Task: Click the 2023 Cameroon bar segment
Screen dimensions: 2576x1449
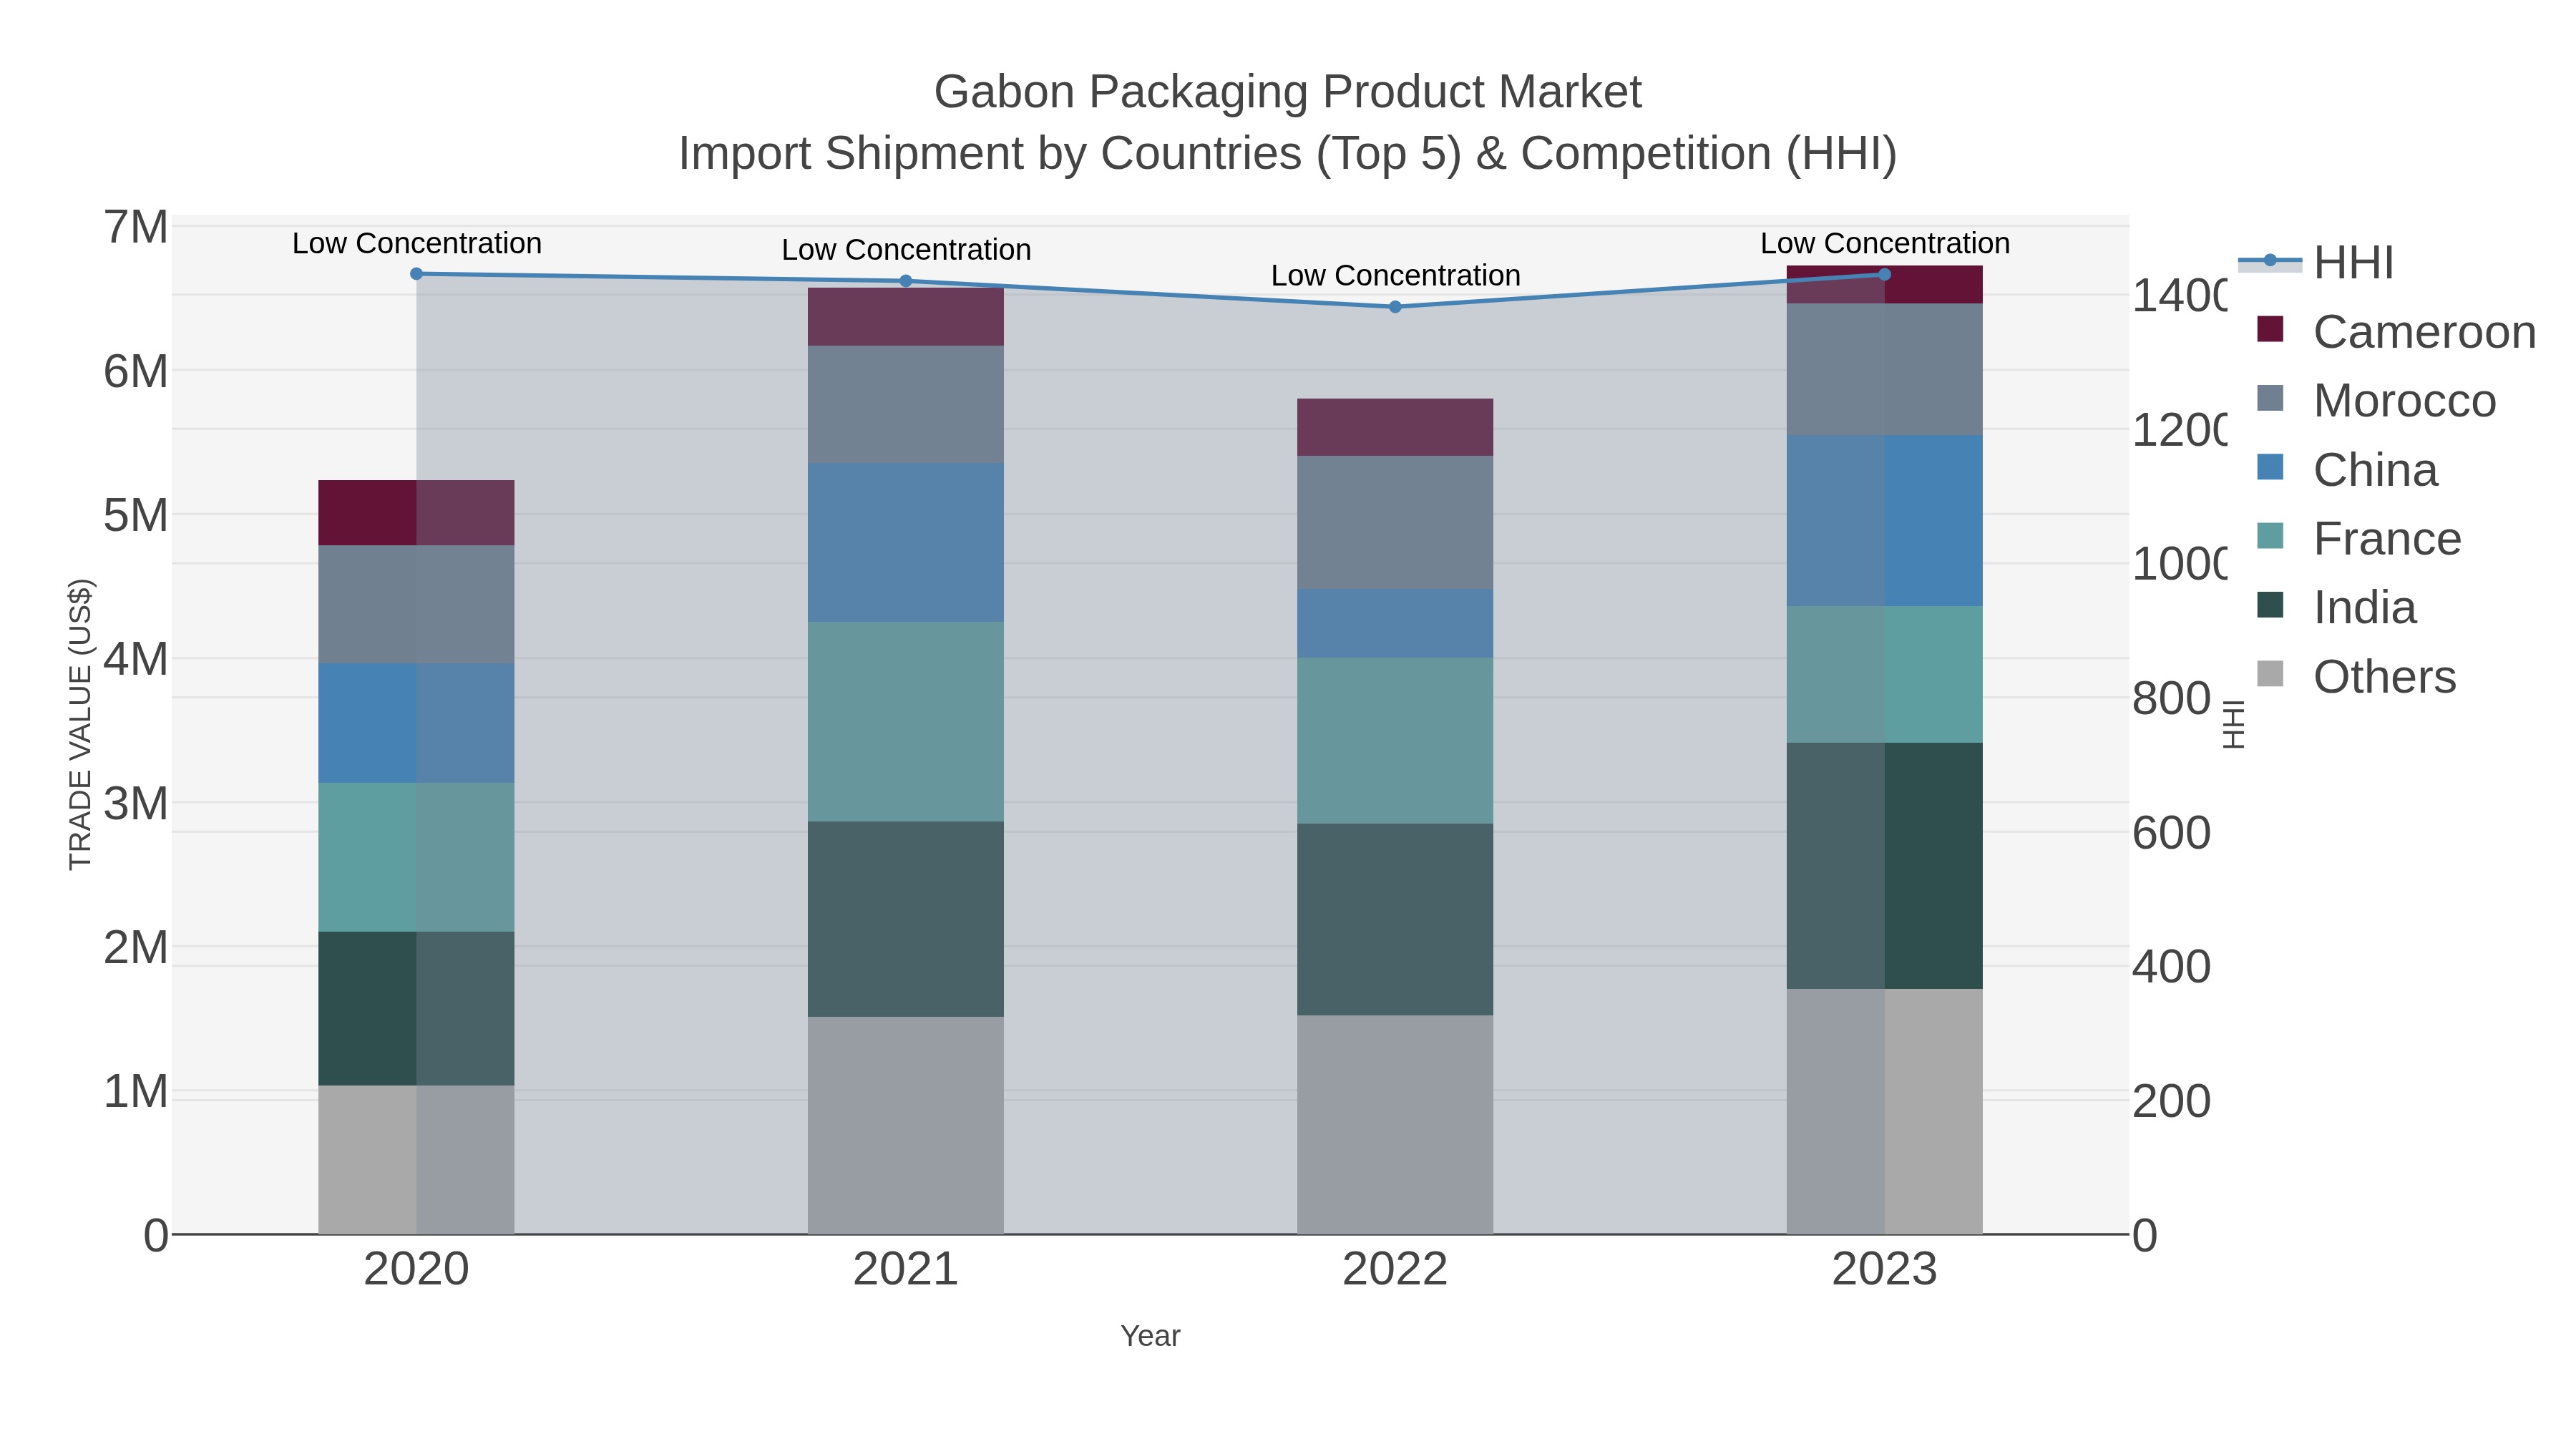Action: click(1884, 285)
